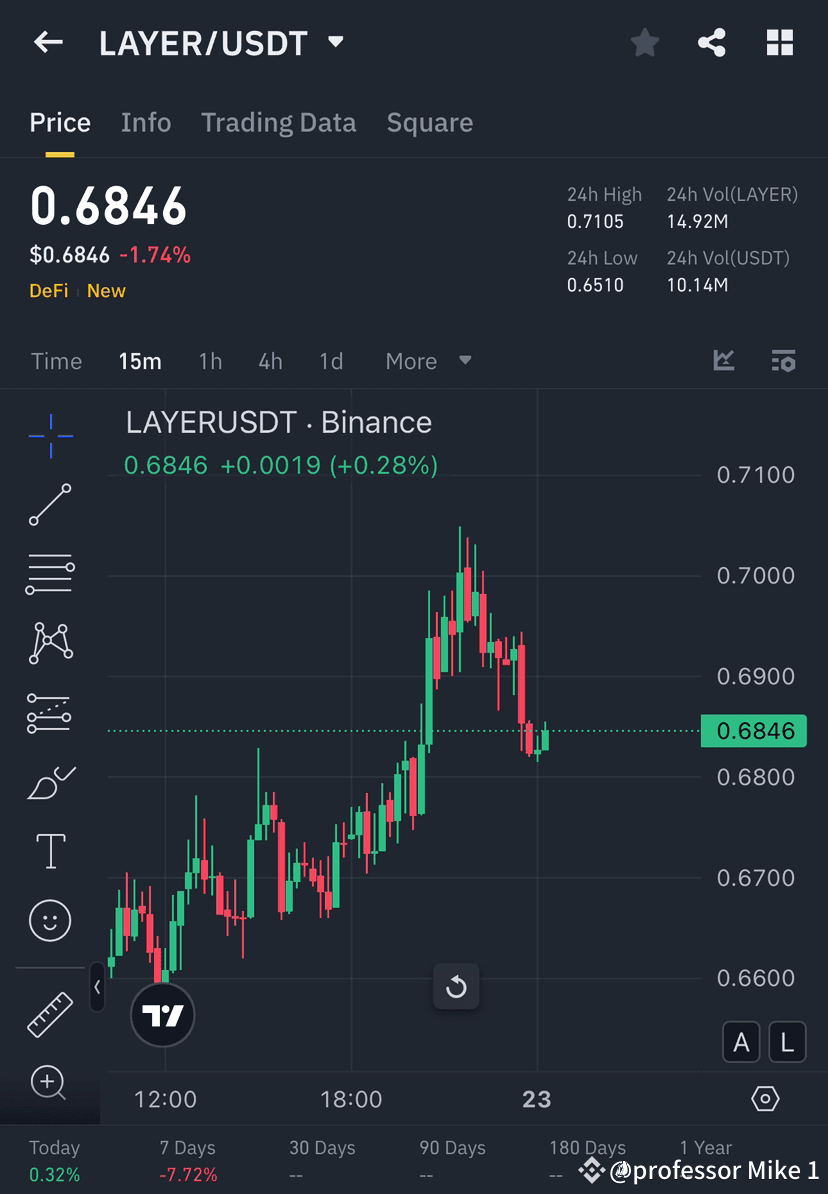Screen dimensions: 828x1194
Task: Expand the More timeframes dropdown
Action: point(428,361)
